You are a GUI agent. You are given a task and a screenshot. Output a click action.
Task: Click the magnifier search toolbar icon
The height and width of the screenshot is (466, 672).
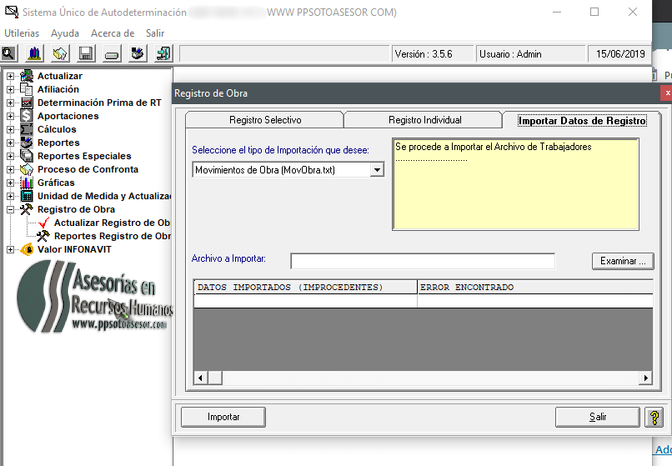[x=9, y=54]
